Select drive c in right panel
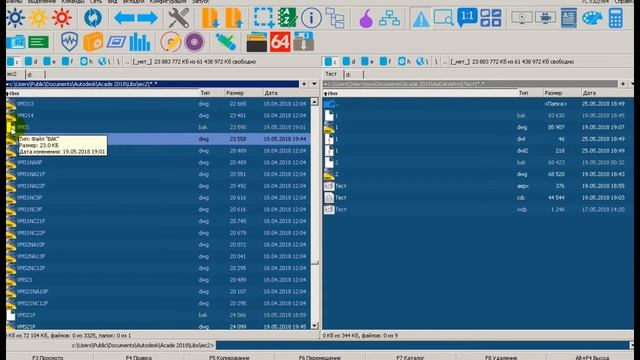The image size is (640, 360). coord(331,62)
